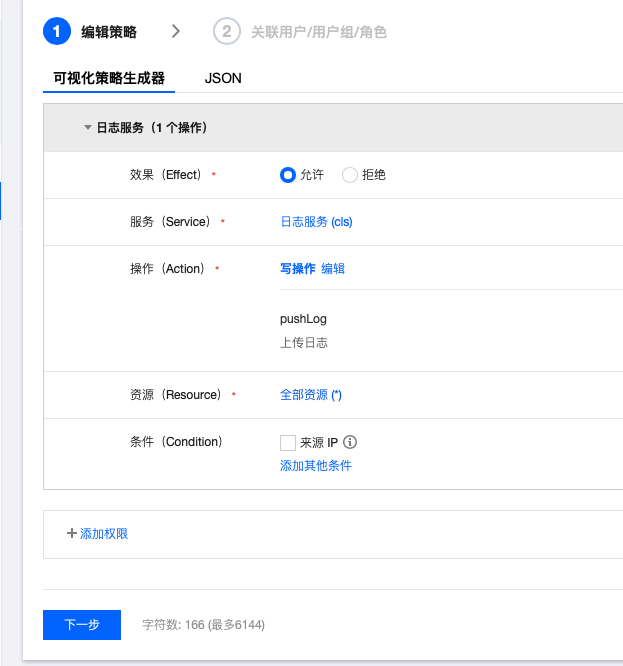Click the 编辑策略 step label
623x666 pixels.
(x=109, y=32)
